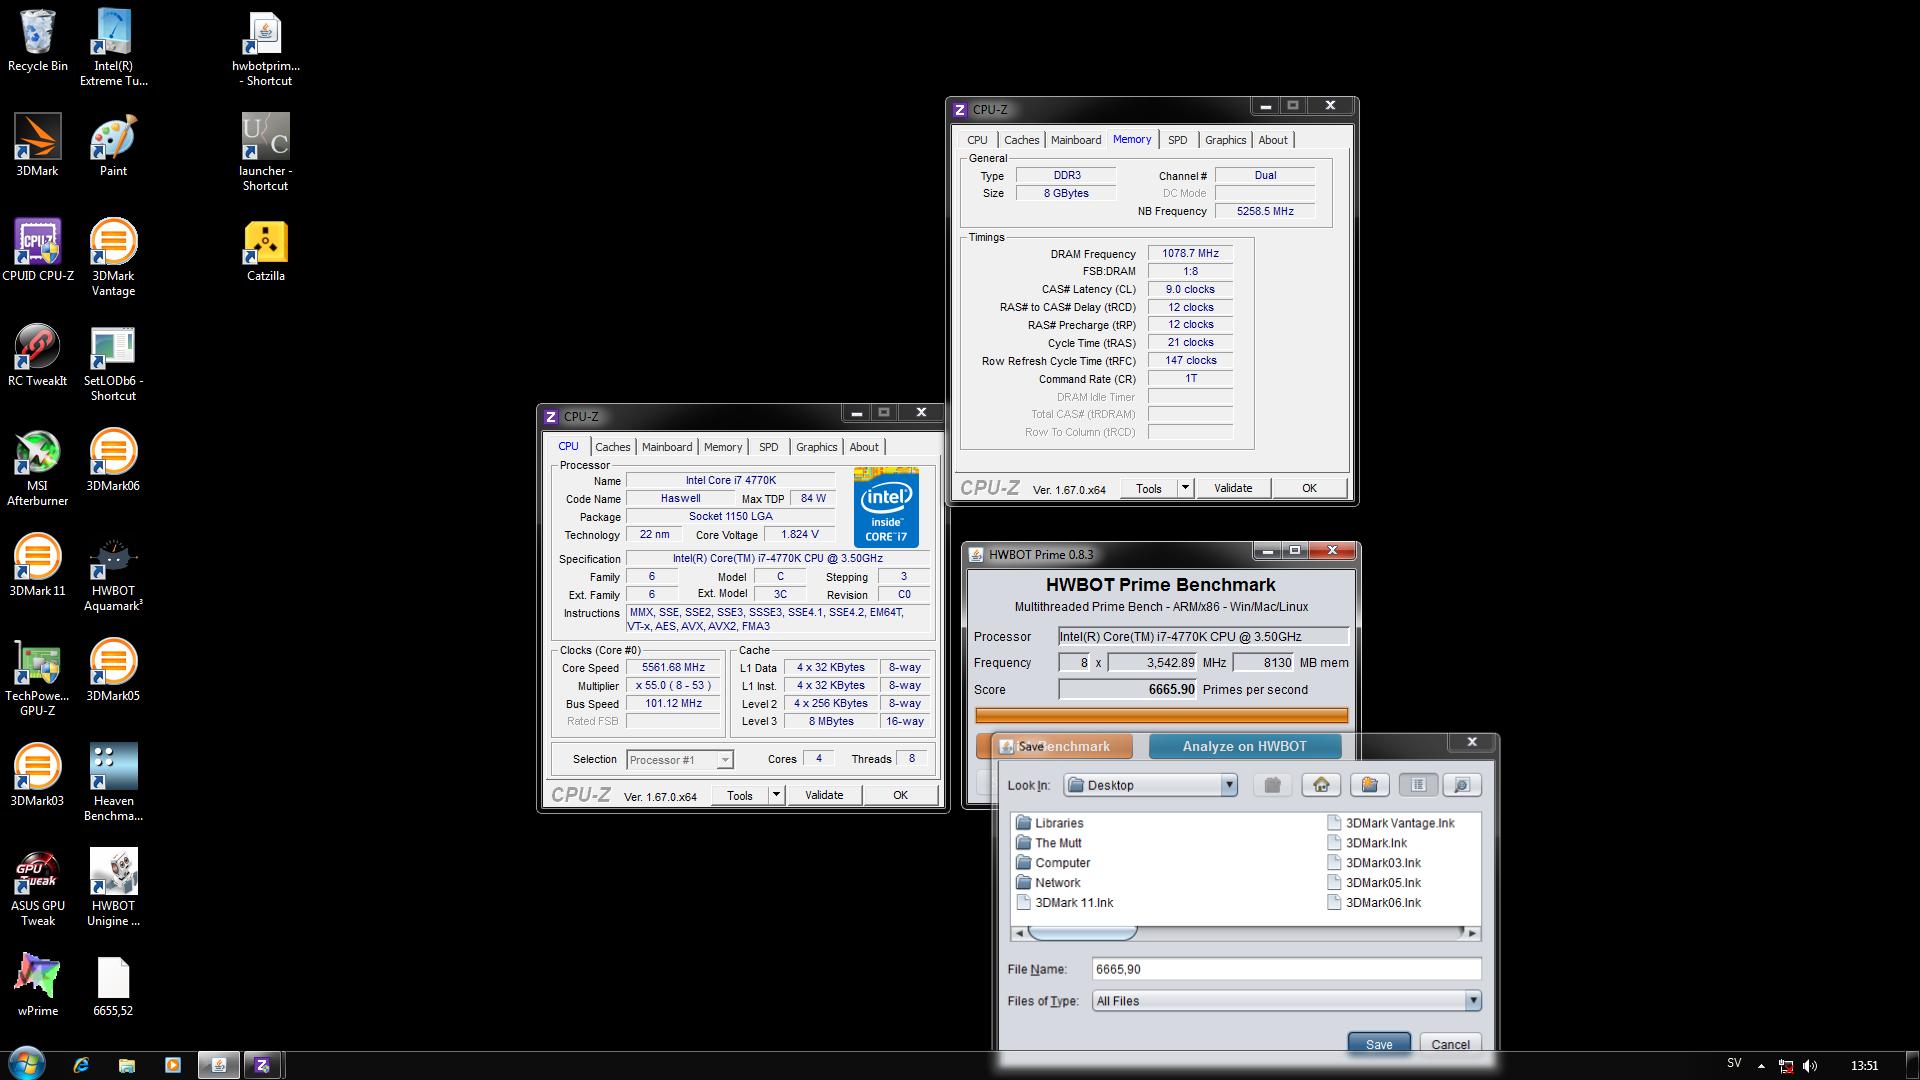The image size is (1920, 1080).
Task: Open the media player taskbar icon
Action: click(x=173, y=1065)
